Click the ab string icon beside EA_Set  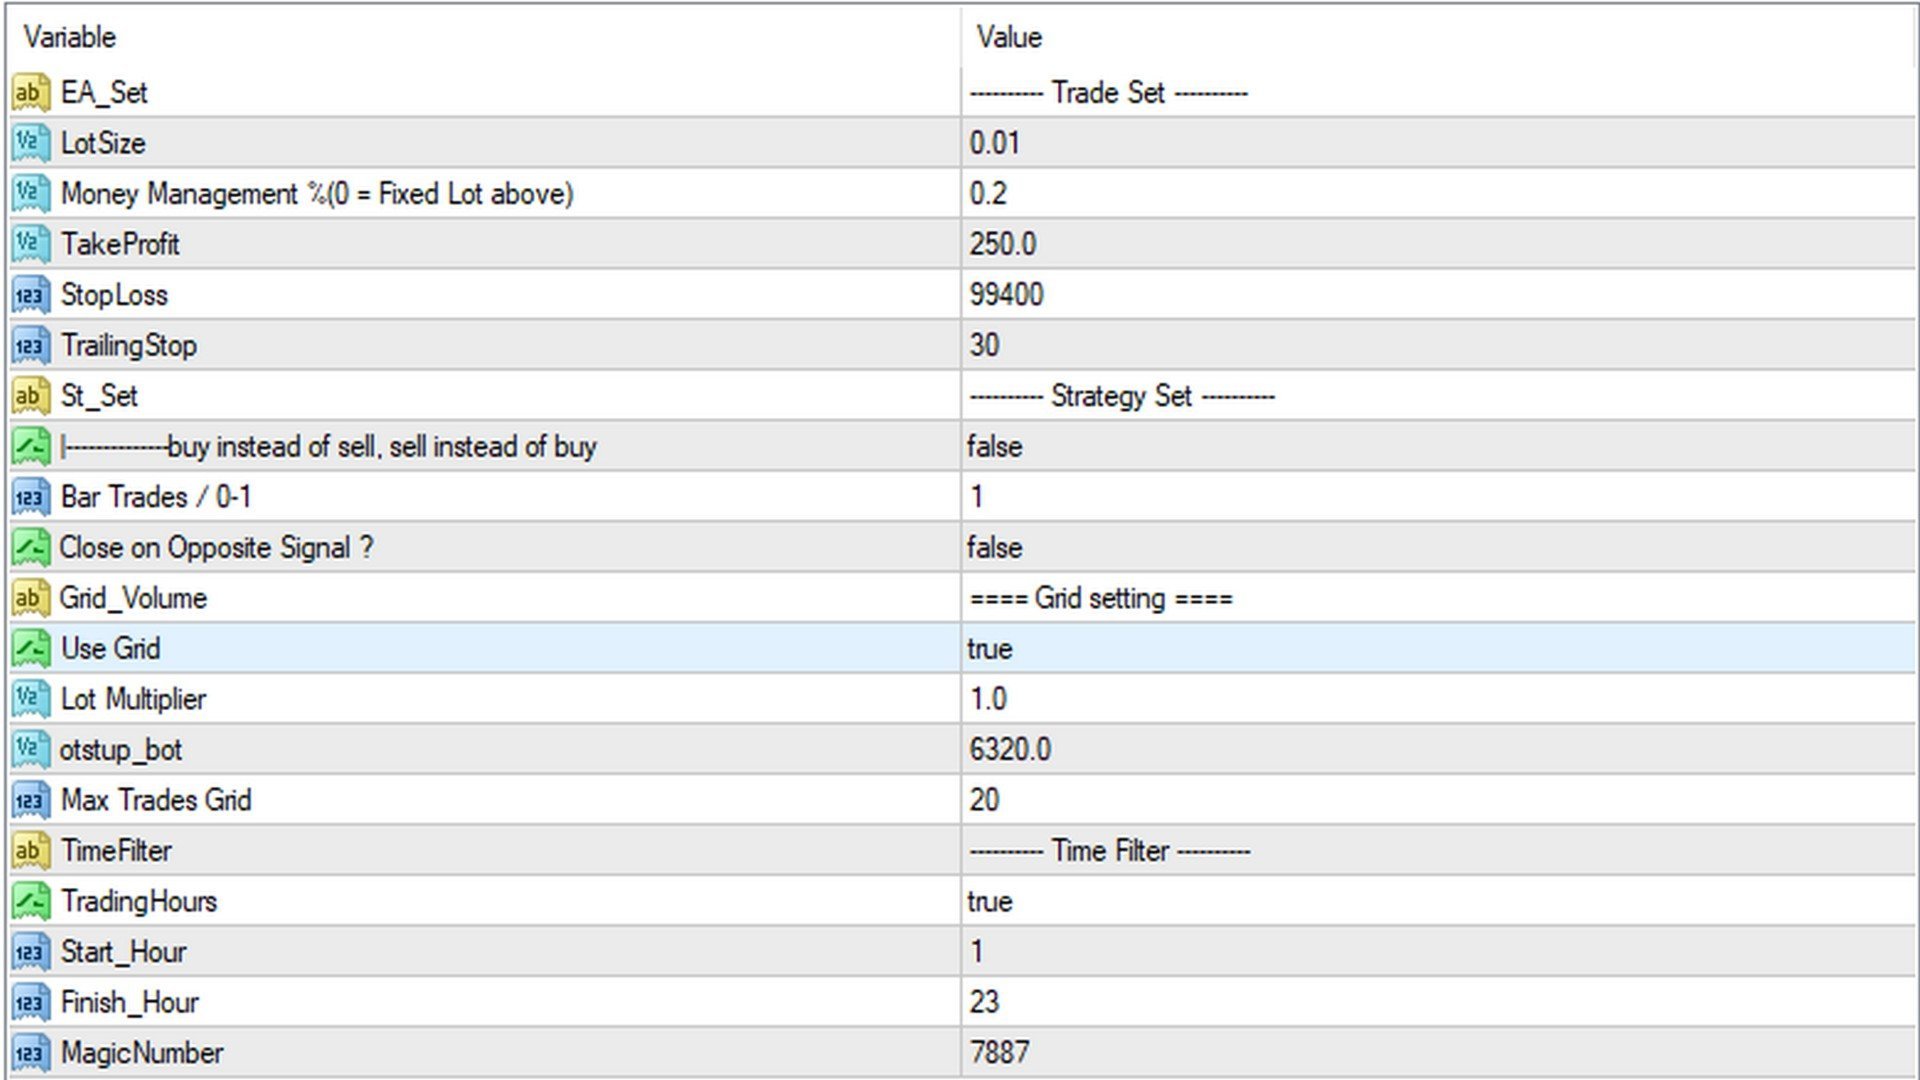29,92
